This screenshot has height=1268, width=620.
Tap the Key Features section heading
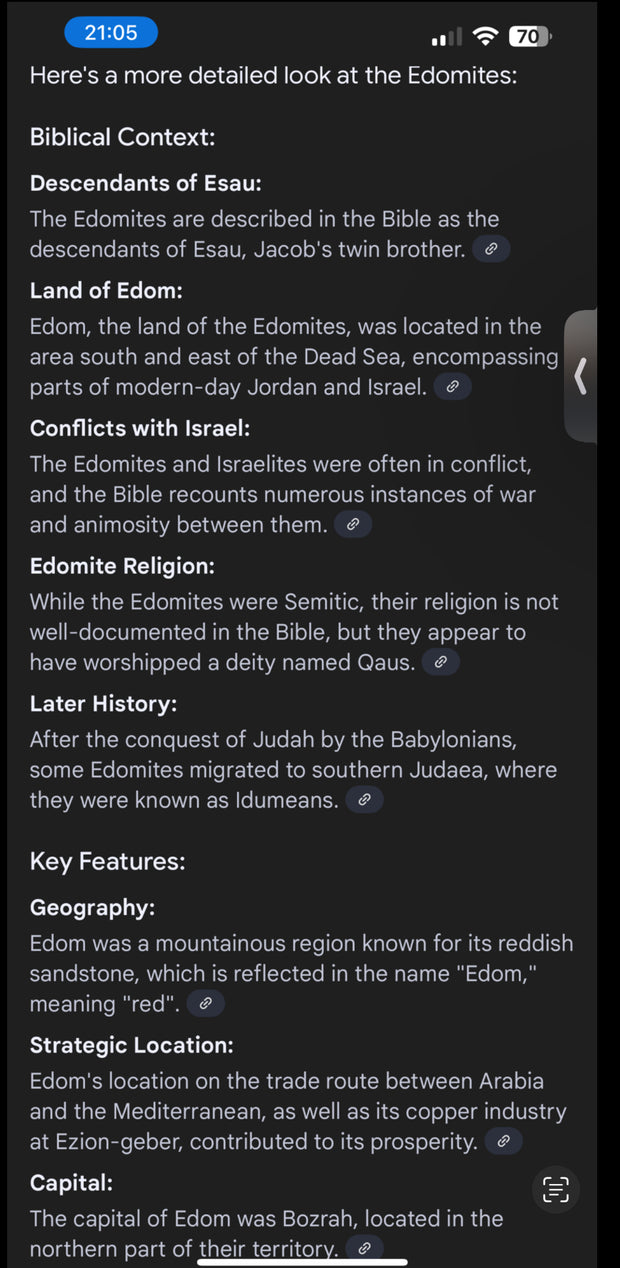pyautogui.click(x=107, y=861)
